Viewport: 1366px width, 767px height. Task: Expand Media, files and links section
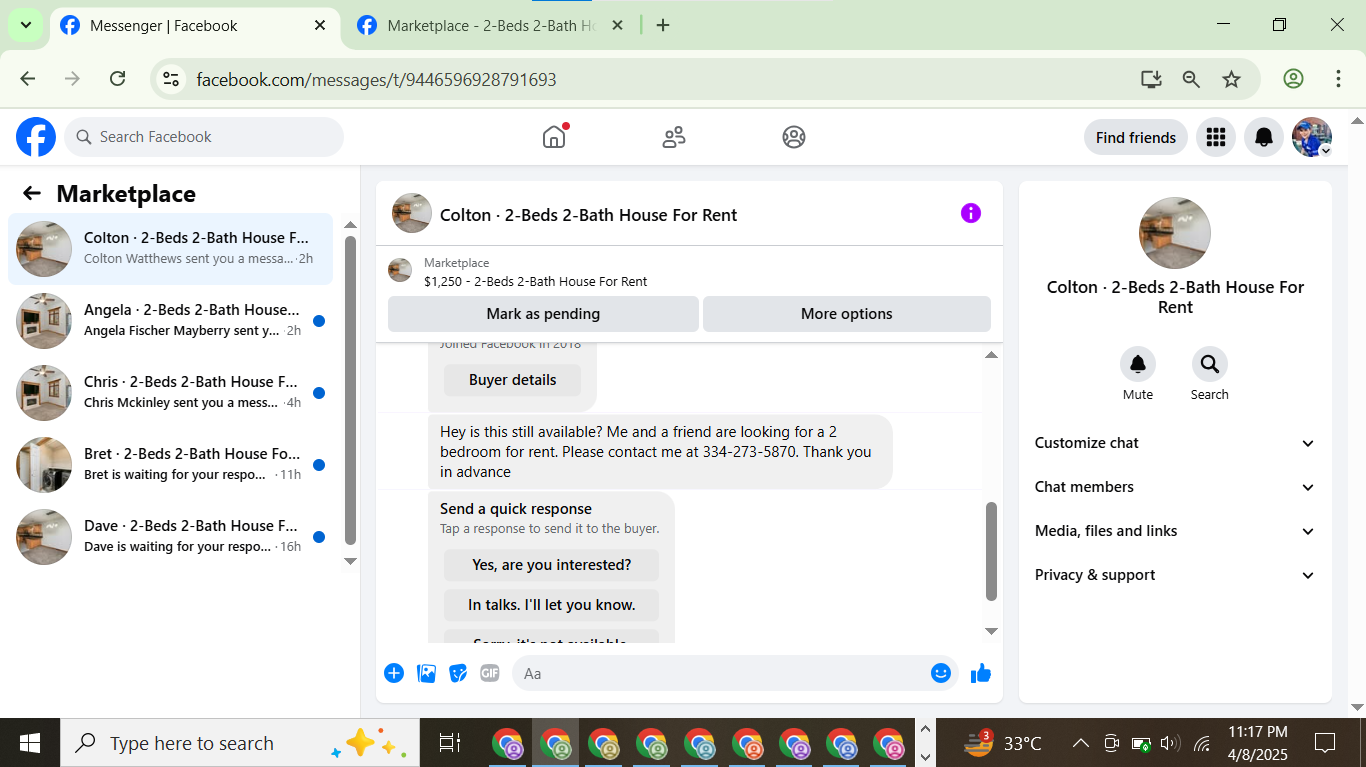[1175, 531]
